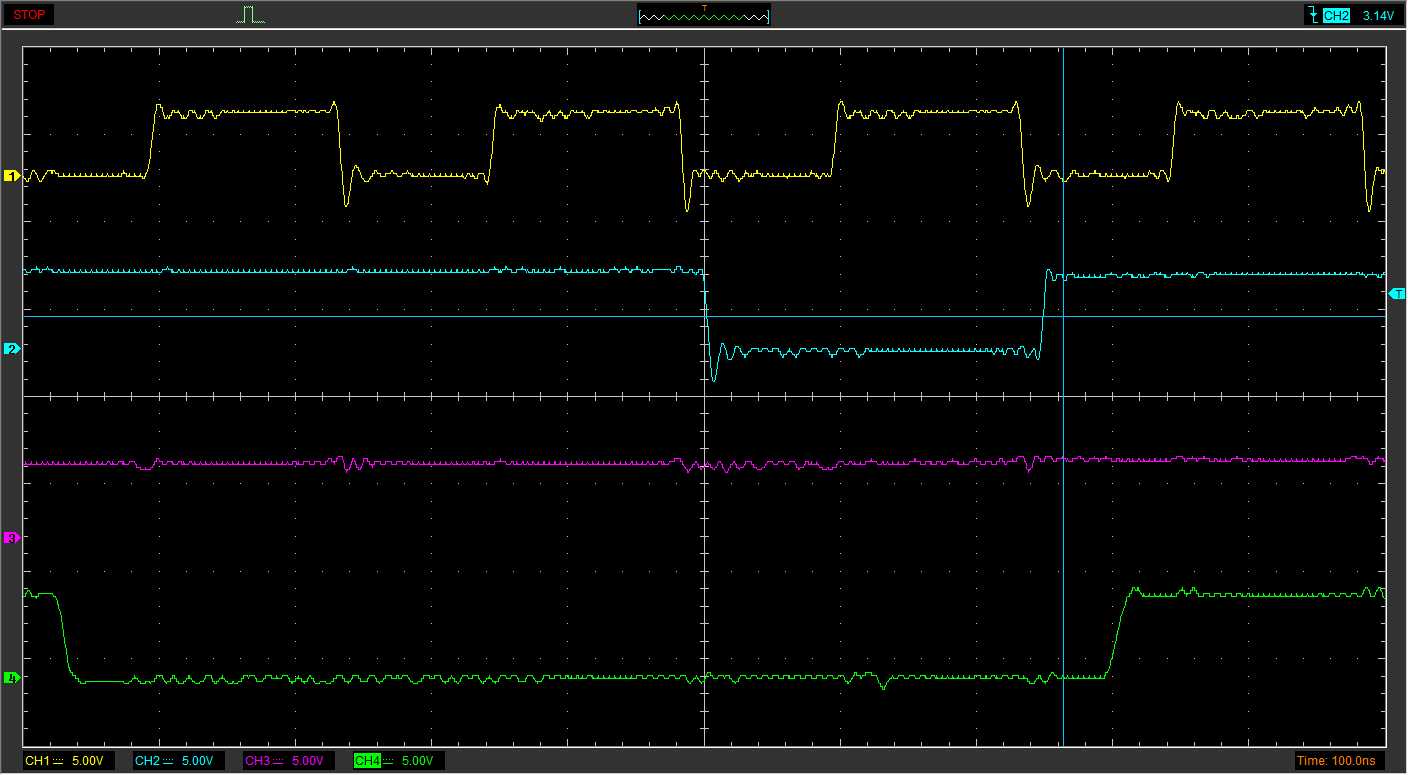Image resolution: width=1408 pixels, height=775 pixels.
Task: Open the CH3 5.00V scale setting
Action: (306, 761)
